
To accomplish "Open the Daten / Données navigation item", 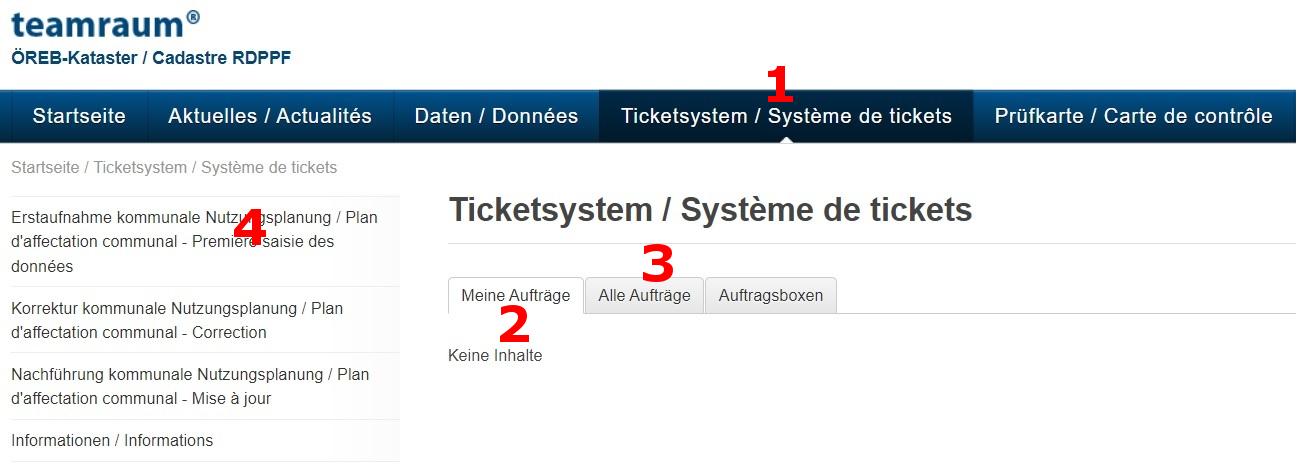I will click(x=496, y=116).
